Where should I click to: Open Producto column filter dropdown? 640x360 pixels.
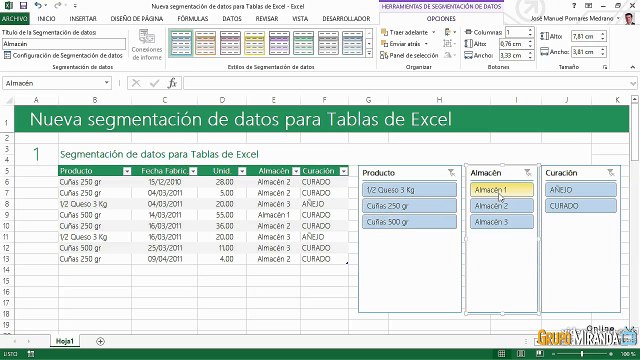coord(127,171)
